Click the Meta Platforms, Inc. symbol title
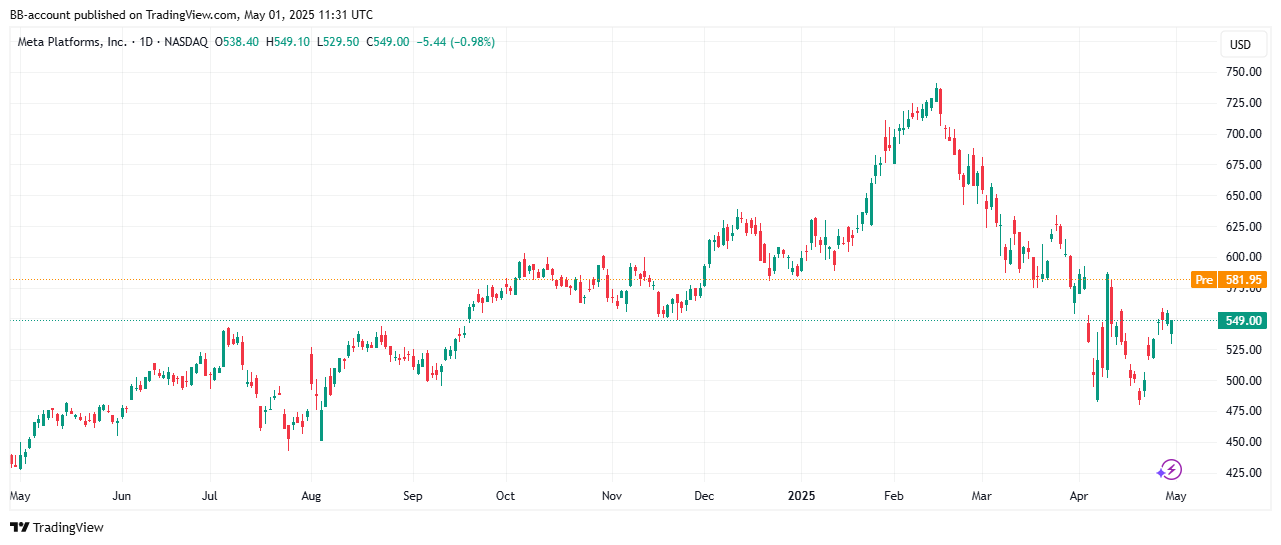Viewport: 1281px width, 545px height. [x=72, y=42]
